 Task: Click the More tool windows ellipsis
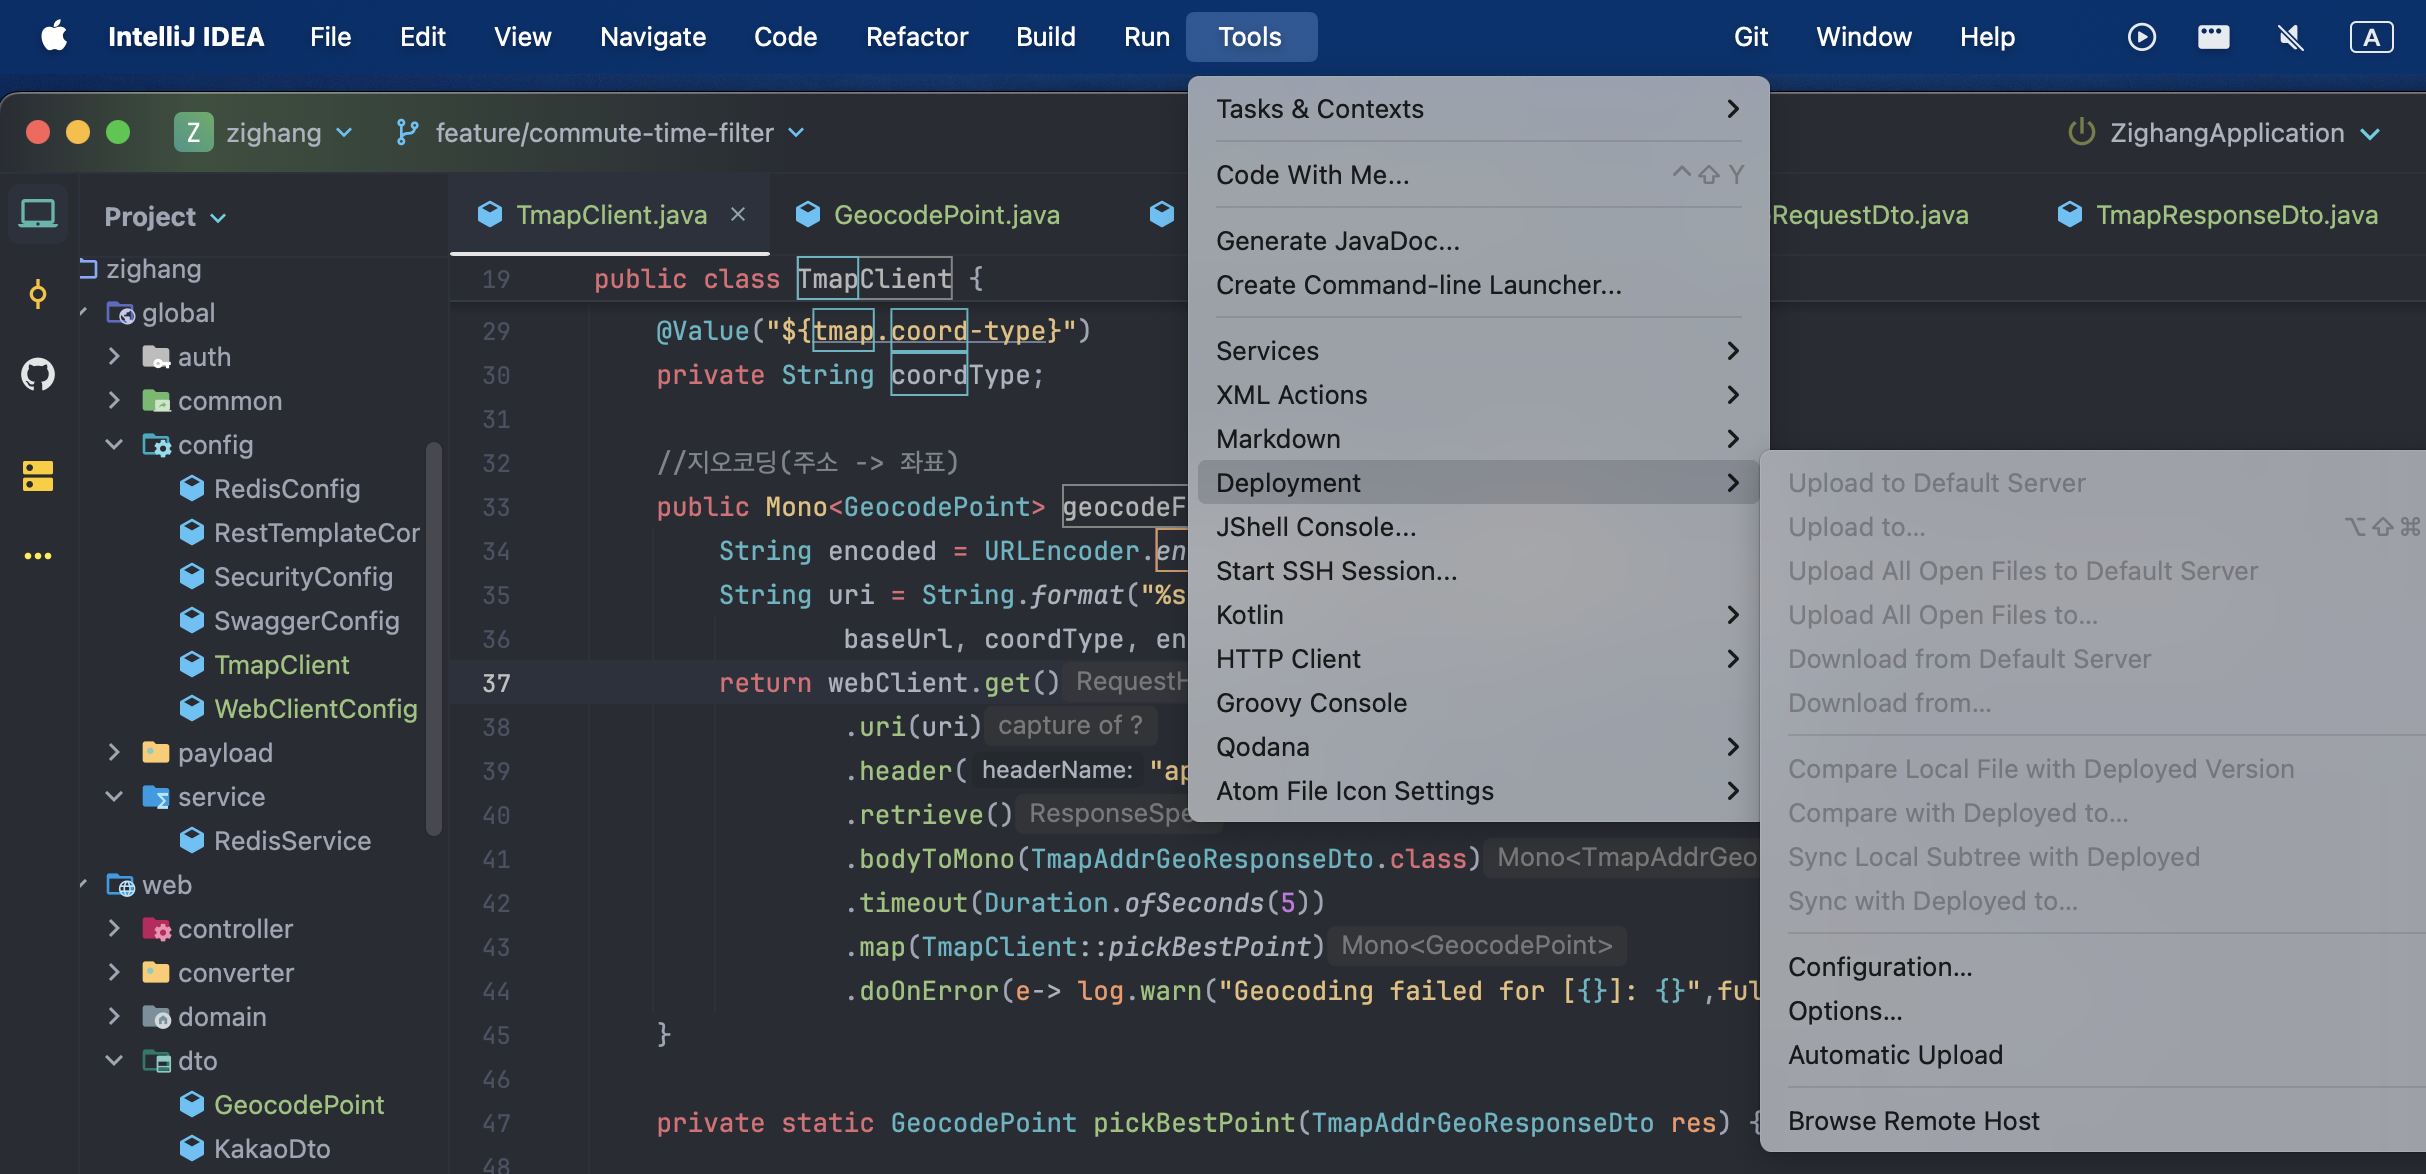[38, 556]
